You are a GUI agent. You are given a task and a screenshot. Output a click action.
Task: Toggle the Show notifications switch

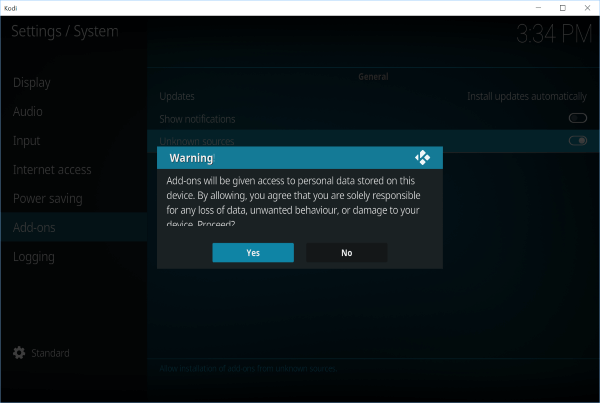tap(577, 118)
